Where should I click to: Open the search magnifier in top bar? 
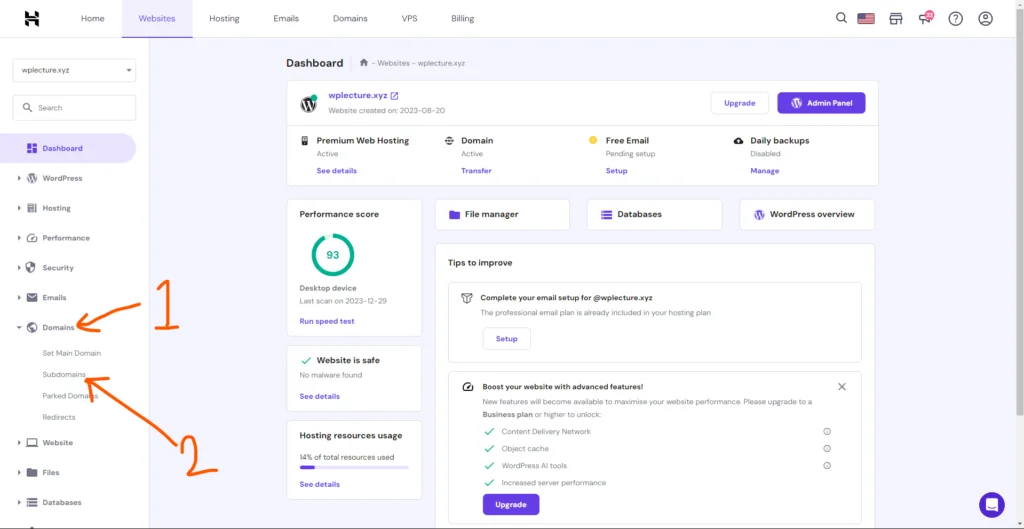[841, 18]
